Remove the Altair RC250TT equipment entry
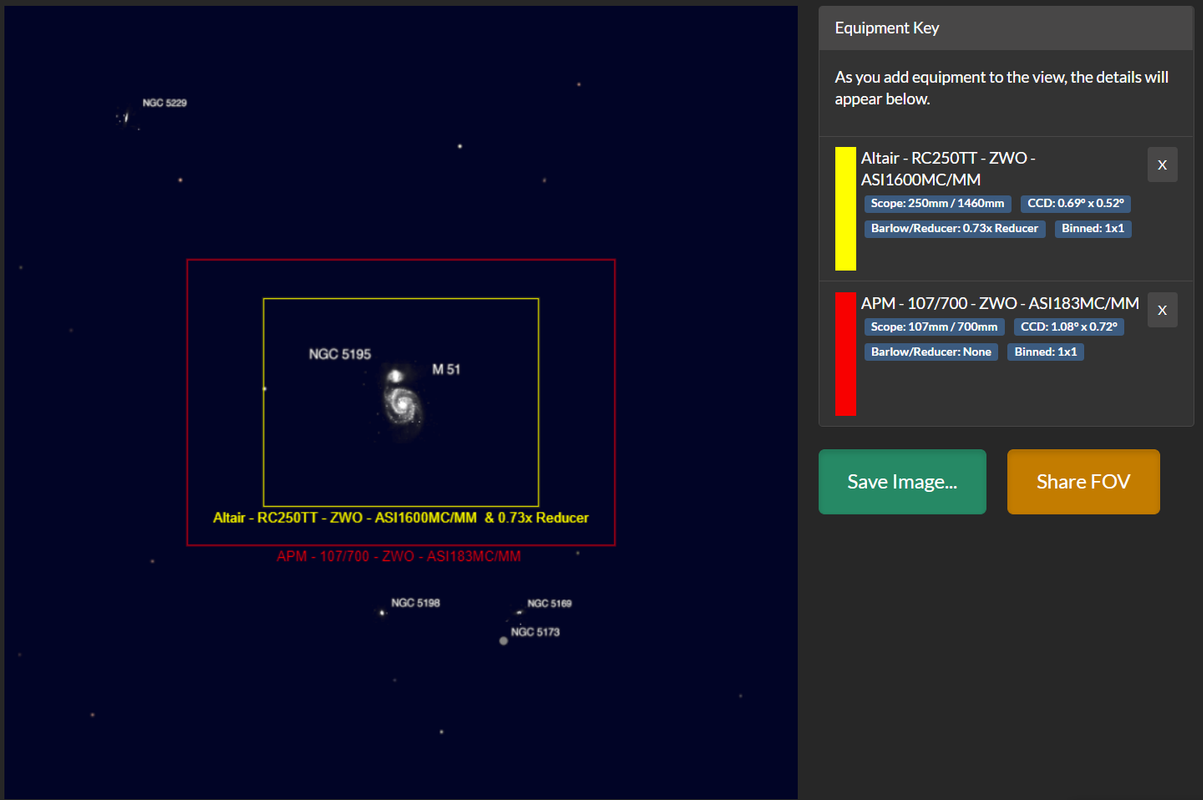 (x=1162, y=164)
